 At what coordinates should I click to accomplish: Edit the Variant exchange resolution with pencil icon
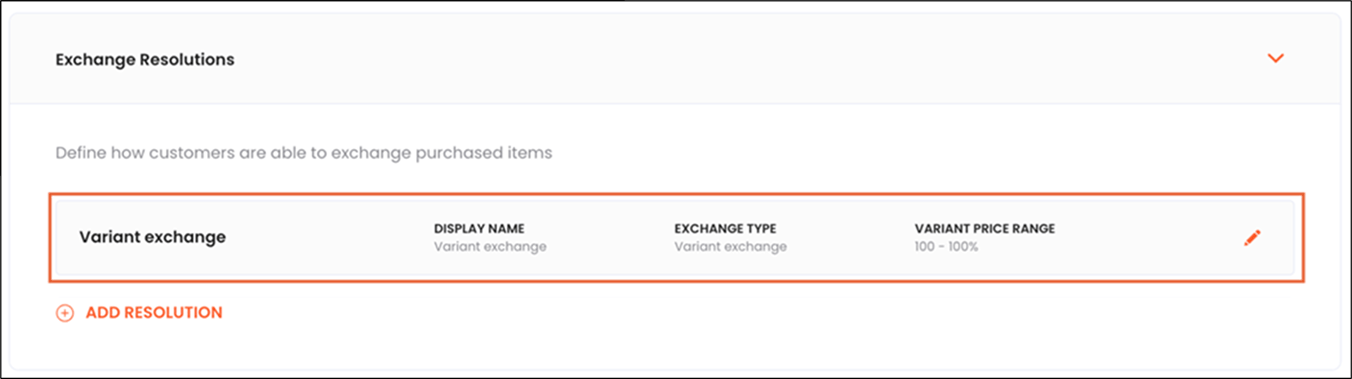pos(1252,238)
